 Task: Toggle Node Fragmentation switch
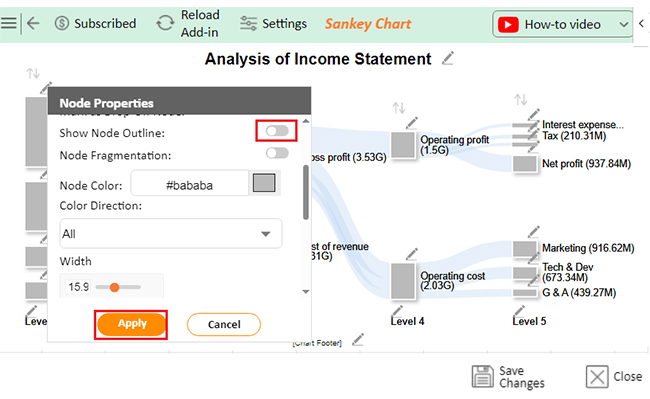click(277, 153)
